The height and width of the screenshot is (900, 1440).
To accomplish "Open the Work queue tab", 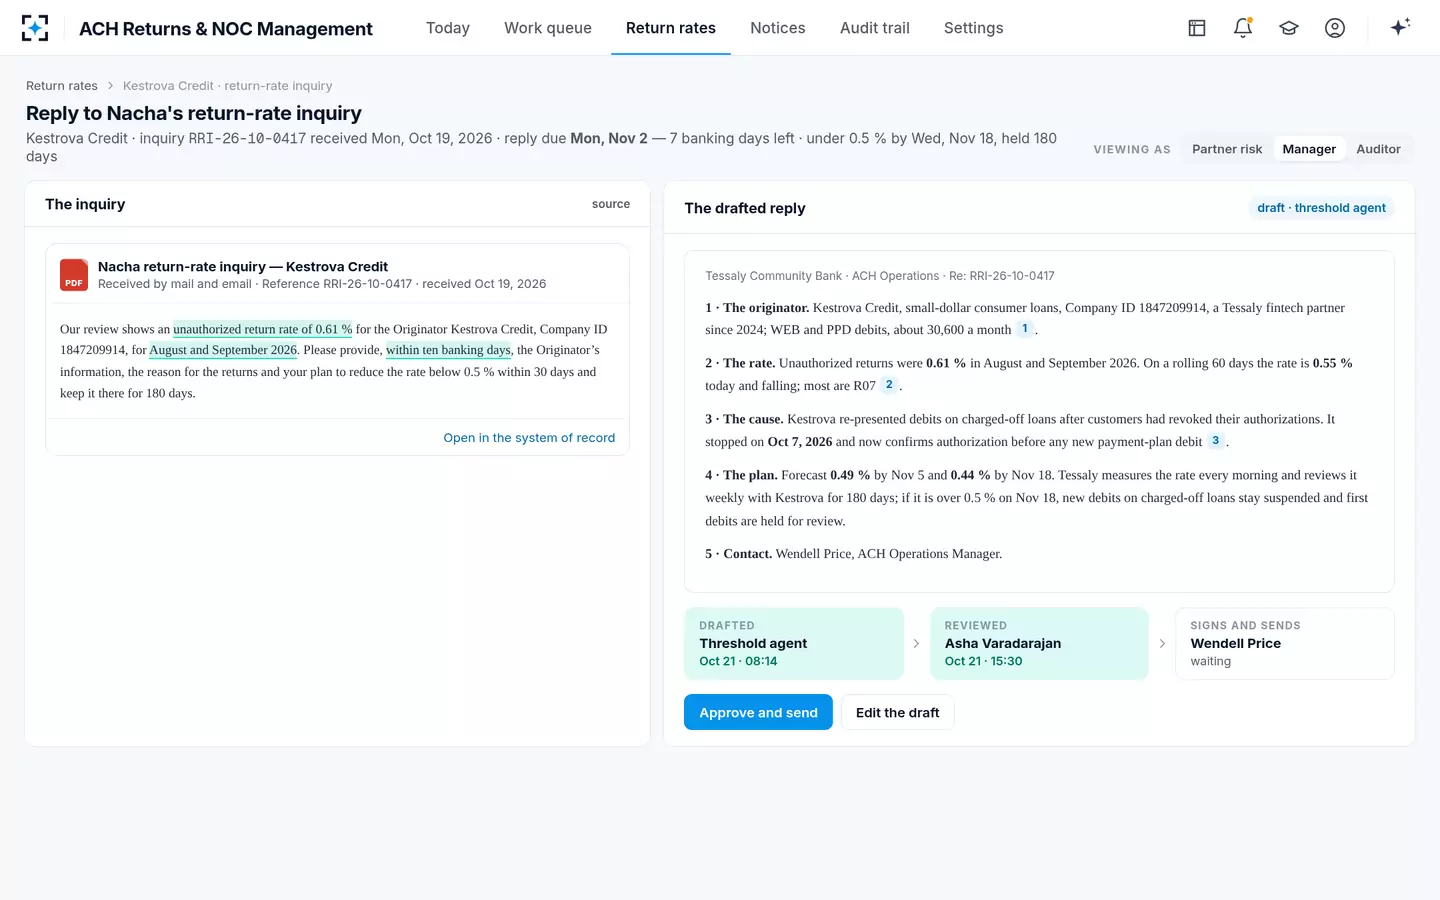I will 548,28.
